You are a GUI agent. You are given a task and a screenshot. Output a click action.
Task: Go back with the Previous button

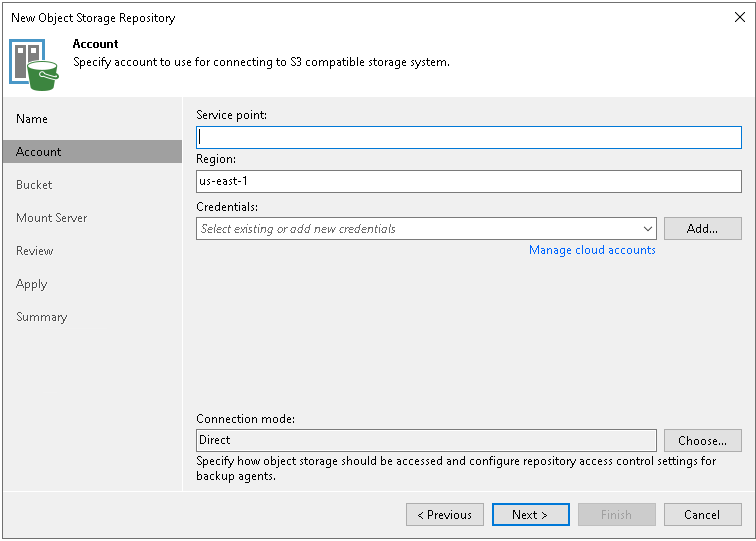(445, 514)
